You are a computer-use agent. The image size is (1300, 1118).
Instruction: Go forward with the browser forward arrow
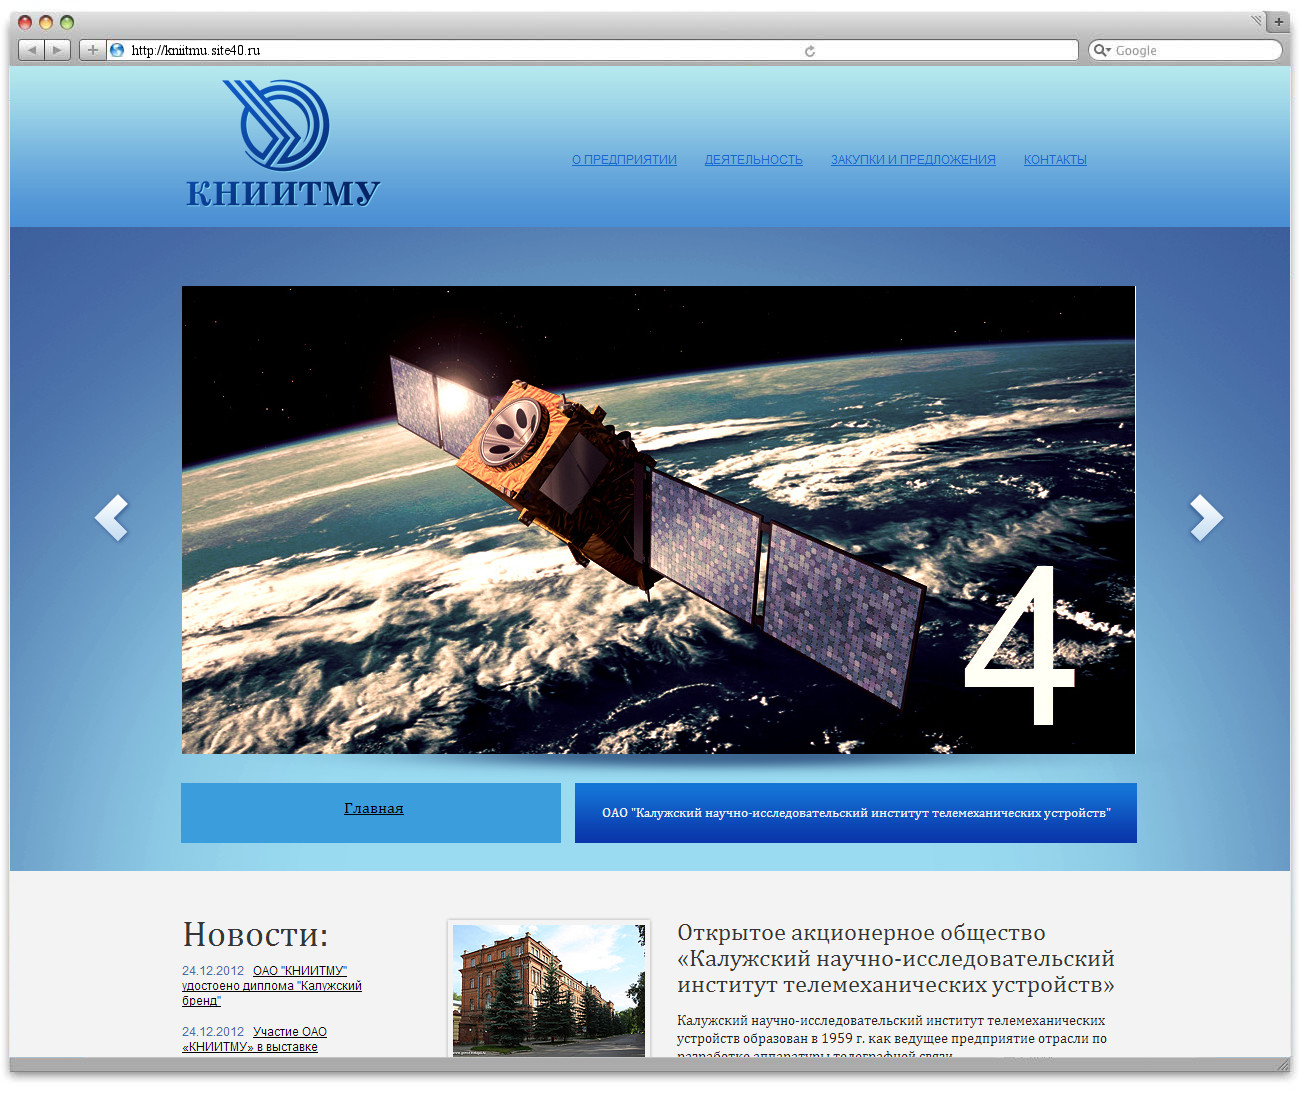(x=58, y=50)
